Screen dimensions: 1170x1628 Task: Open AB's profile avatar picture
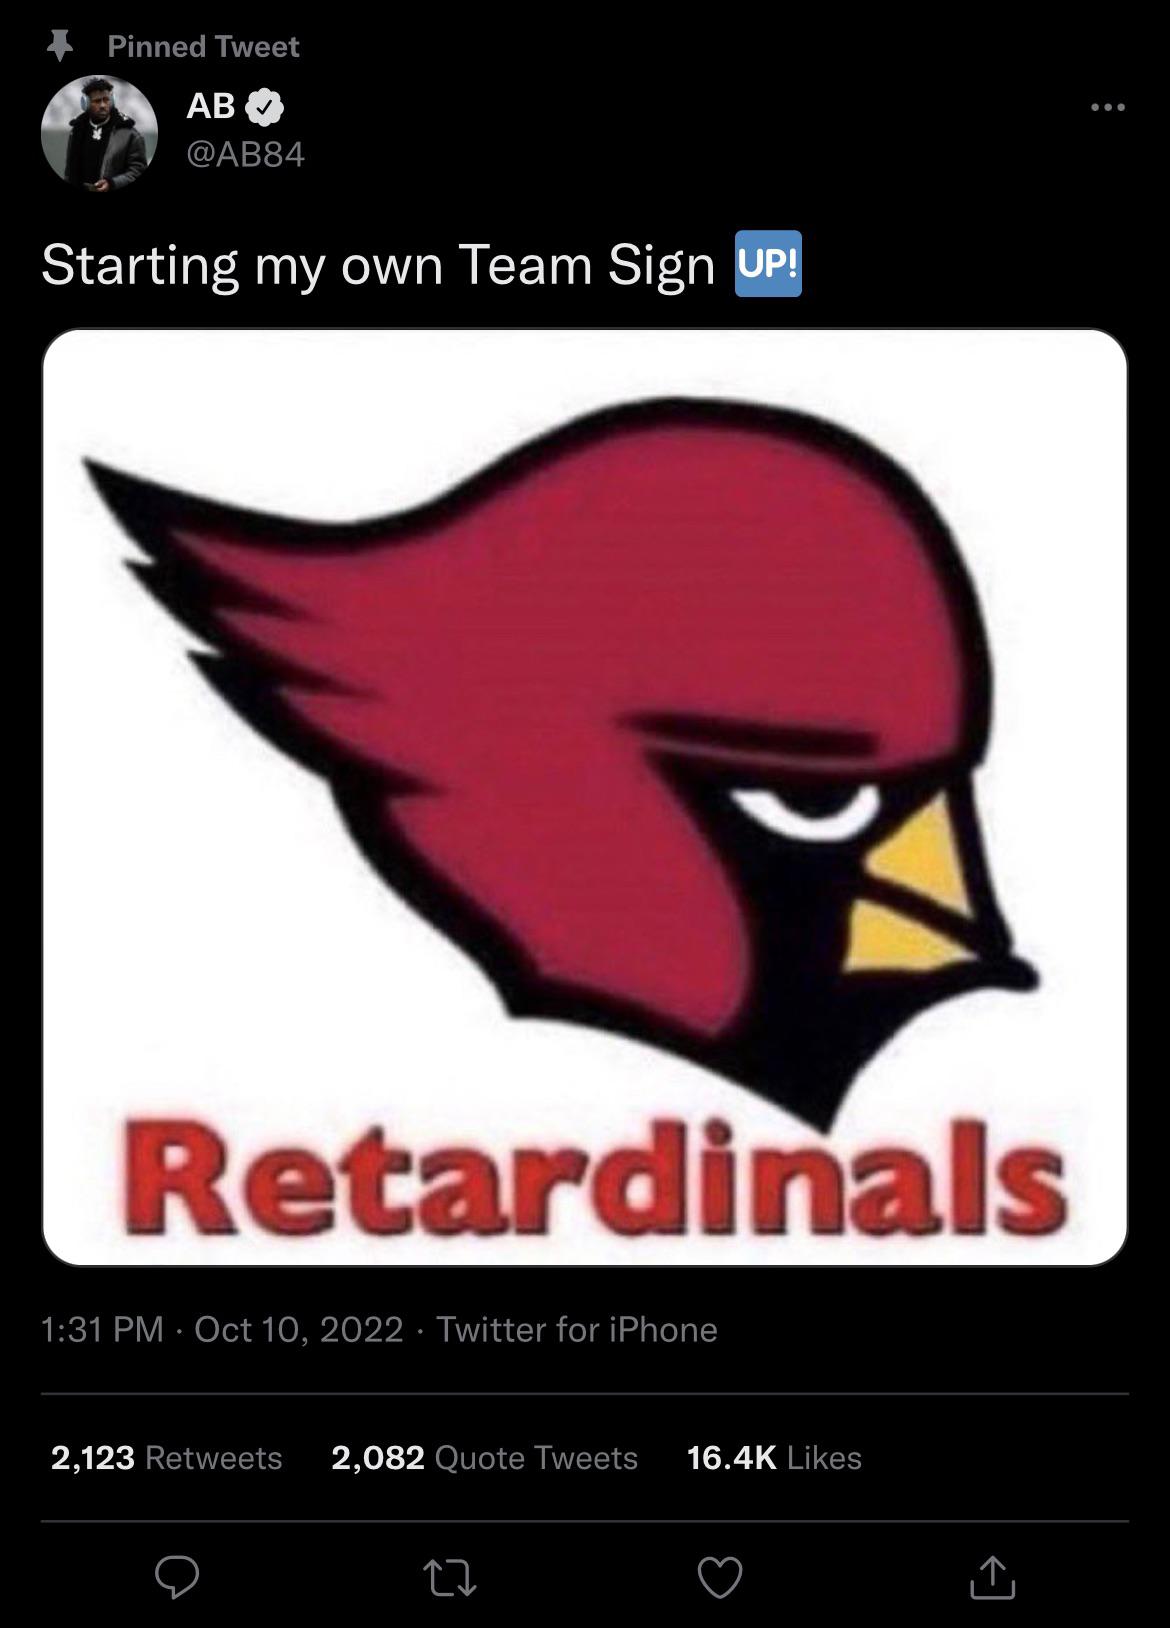(x=99, y=133)
